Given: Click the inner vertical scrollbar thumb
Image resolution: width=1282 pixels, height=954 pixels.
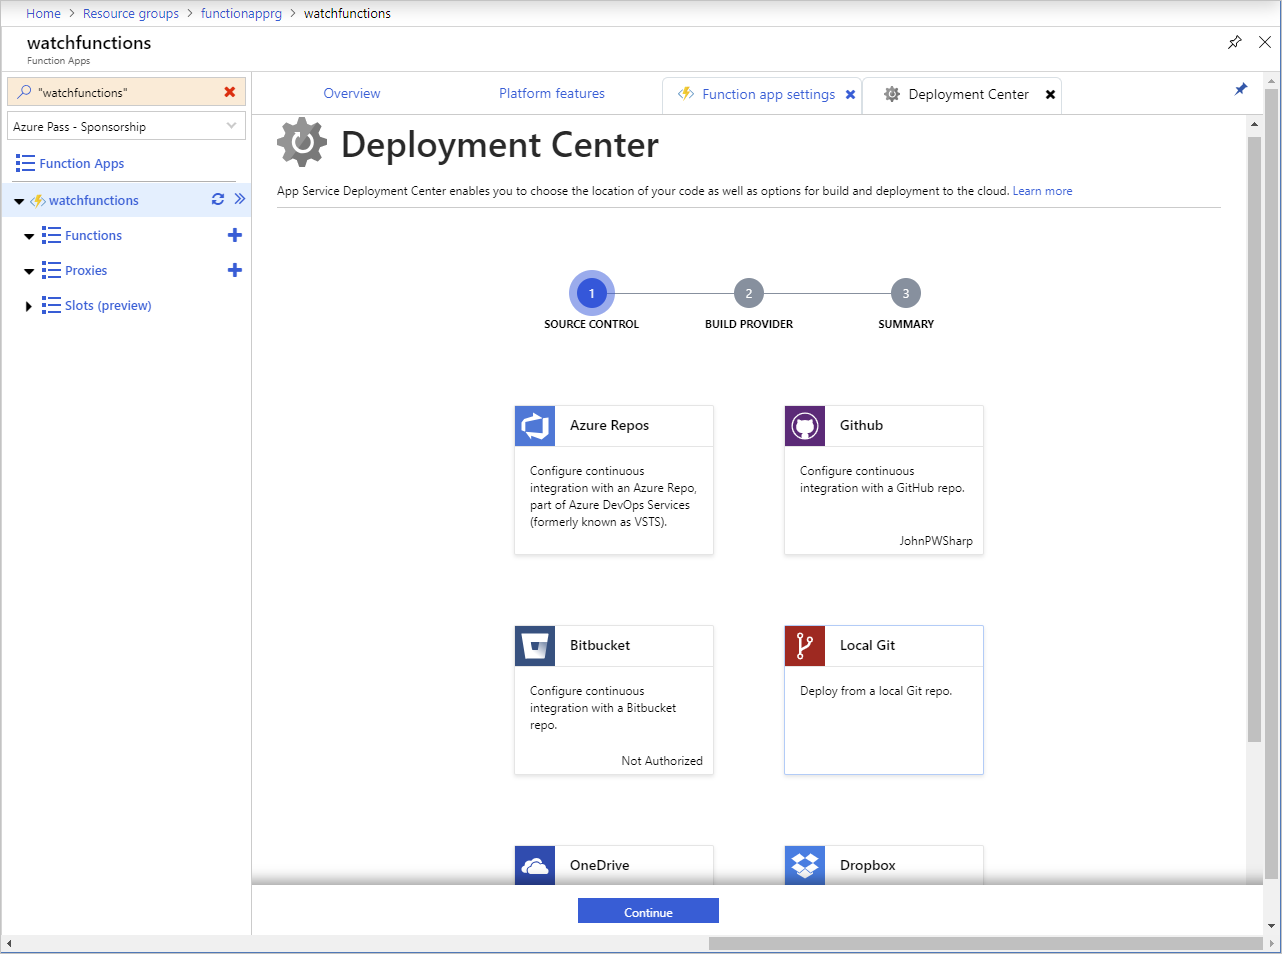Looking at the screenshot, I should click(1254, 438).
